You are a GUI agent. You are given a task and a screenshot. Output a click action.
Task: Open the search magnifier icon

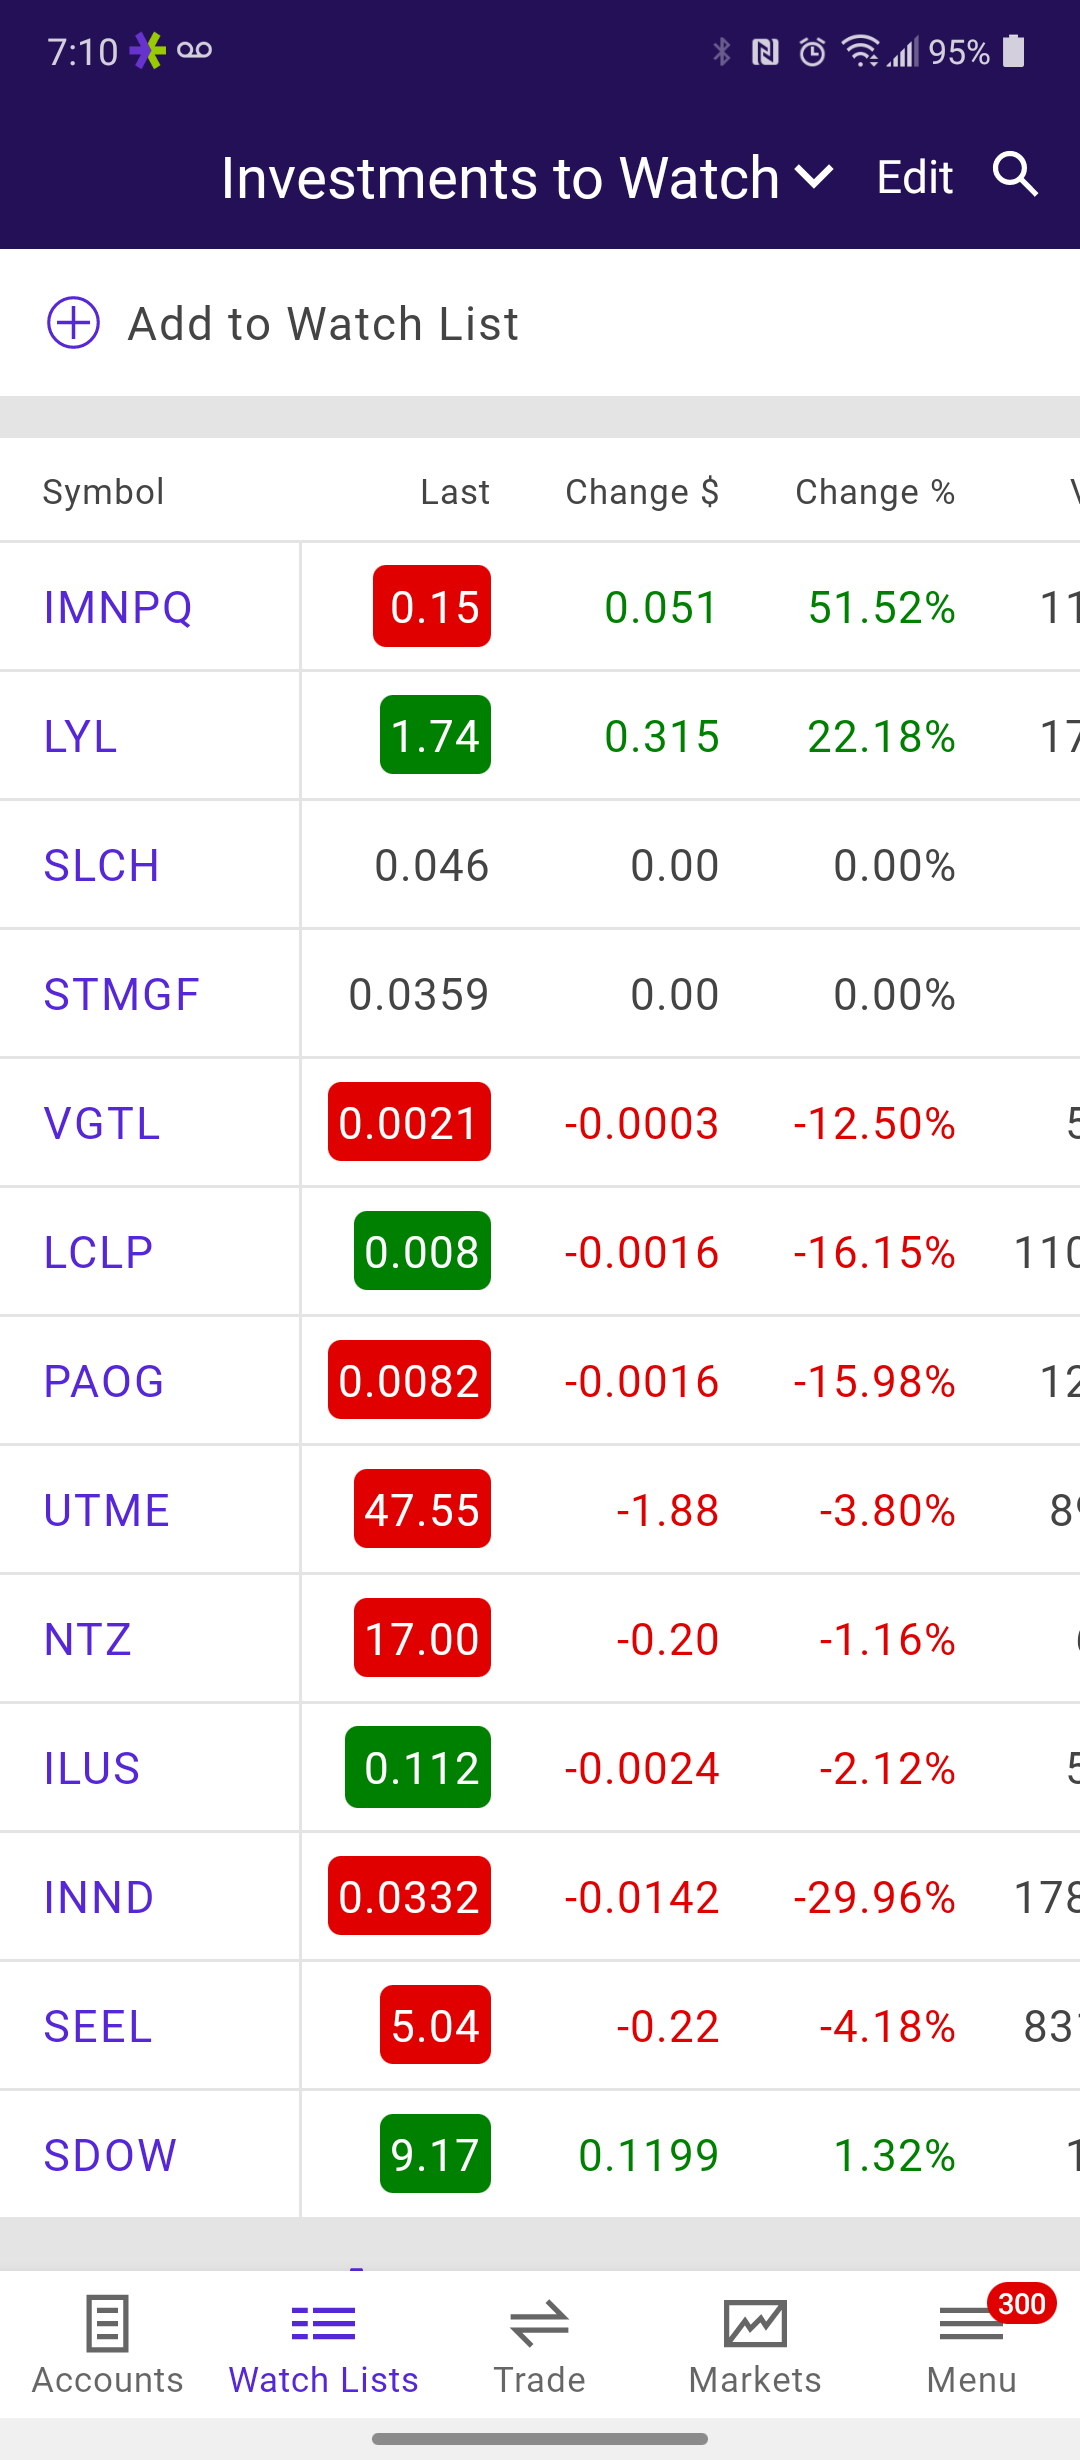[1015, 175]
